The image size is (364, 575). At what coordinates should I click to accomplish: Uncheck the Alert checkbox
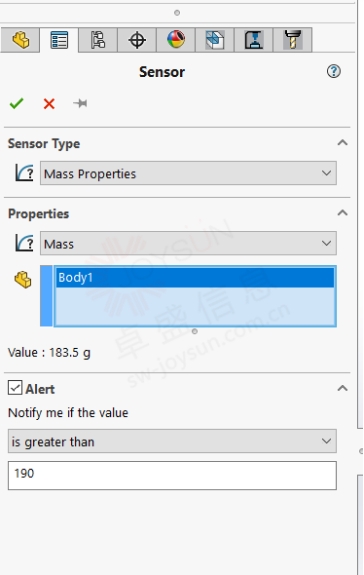[15, 388]
